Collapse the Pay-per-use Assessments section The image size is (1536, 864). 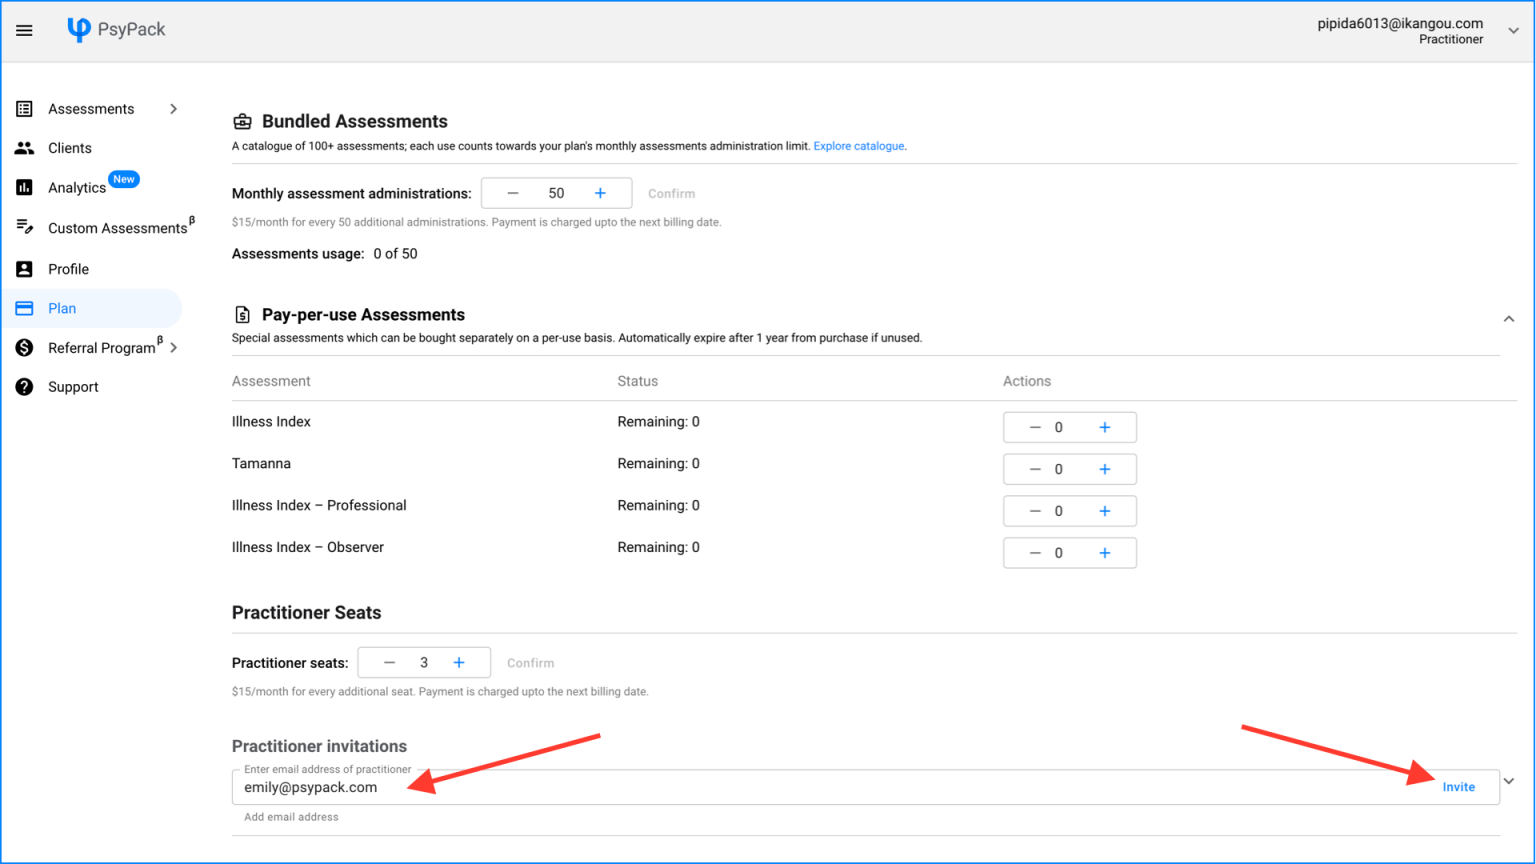[1508, 318]
